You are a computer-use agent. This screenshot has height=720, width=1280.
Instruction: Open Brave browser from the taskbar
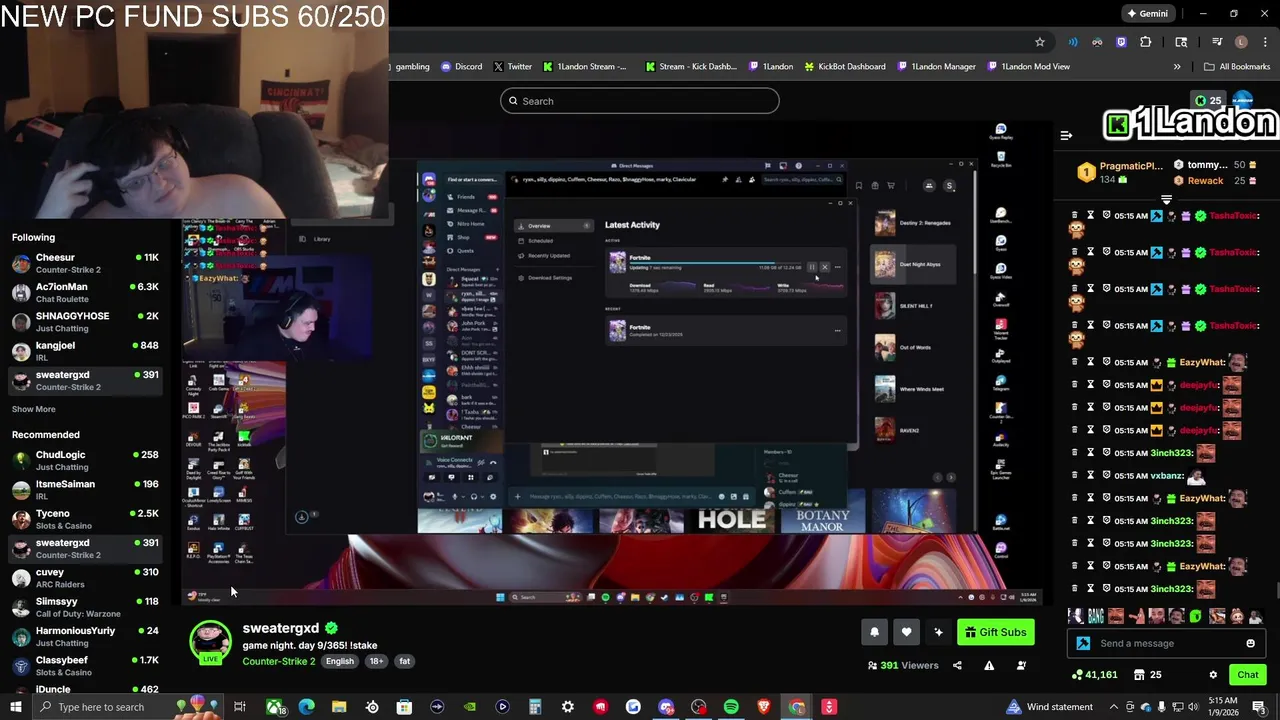click(x=764, y=707)
